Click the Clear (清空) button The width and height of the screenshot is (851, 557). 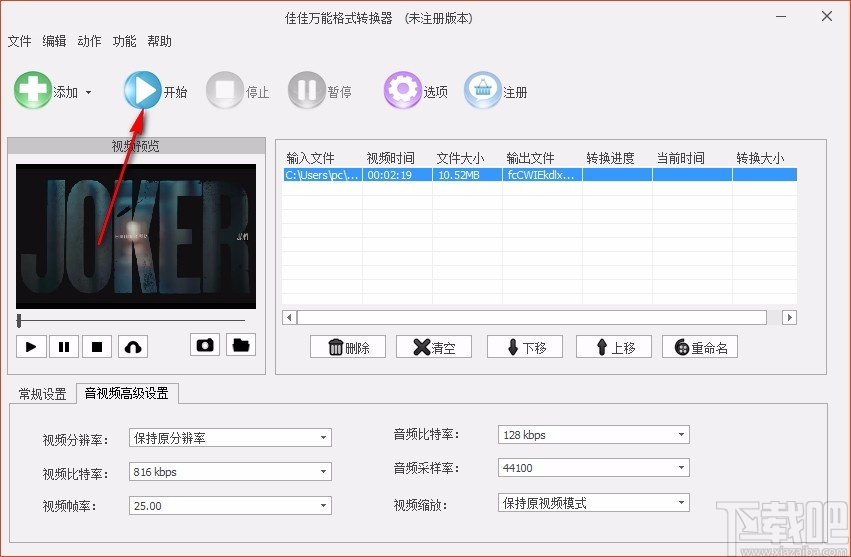click(434, 346)
